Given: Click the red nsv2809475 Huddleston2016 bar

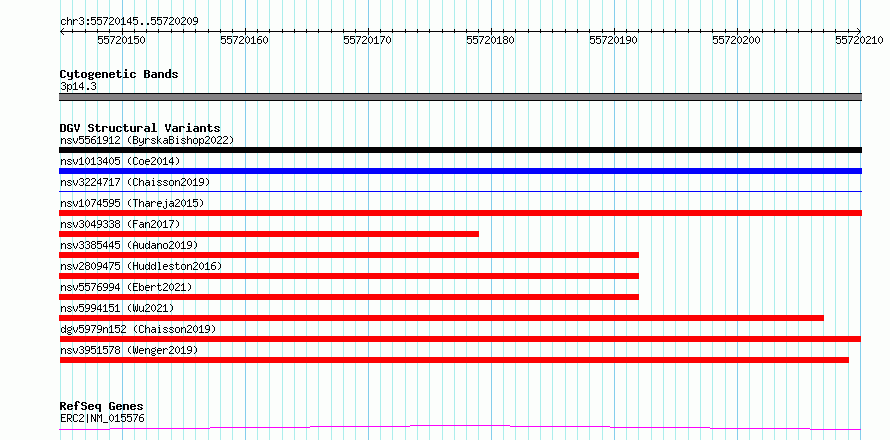Looking at the screenshot, I should point(349,276).
